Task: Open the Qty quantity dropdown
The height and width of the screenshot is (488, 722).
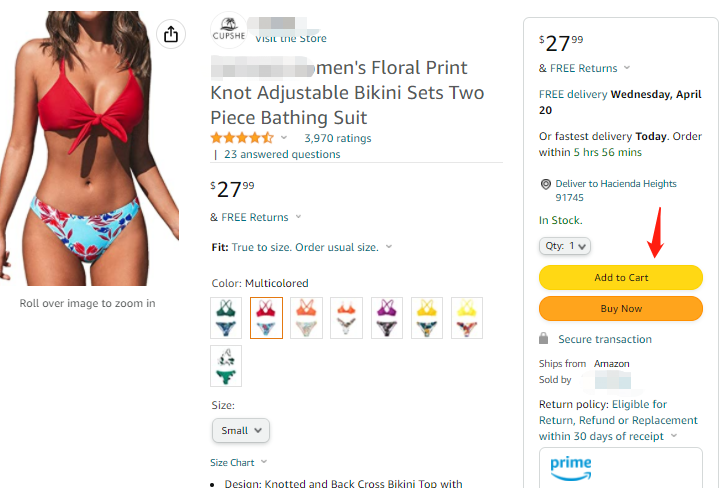Action: (565, 245)
